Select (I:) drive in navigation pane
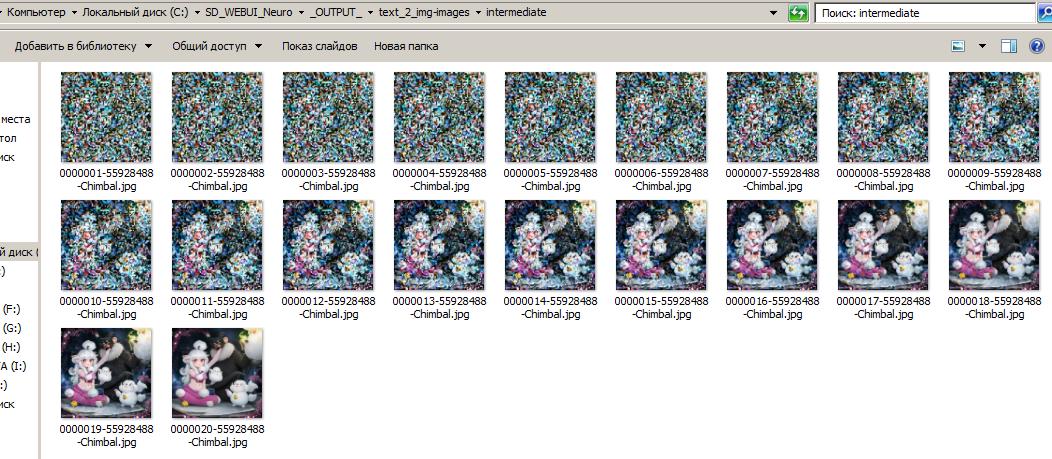The image size is (1052, 459). (13, 366)
